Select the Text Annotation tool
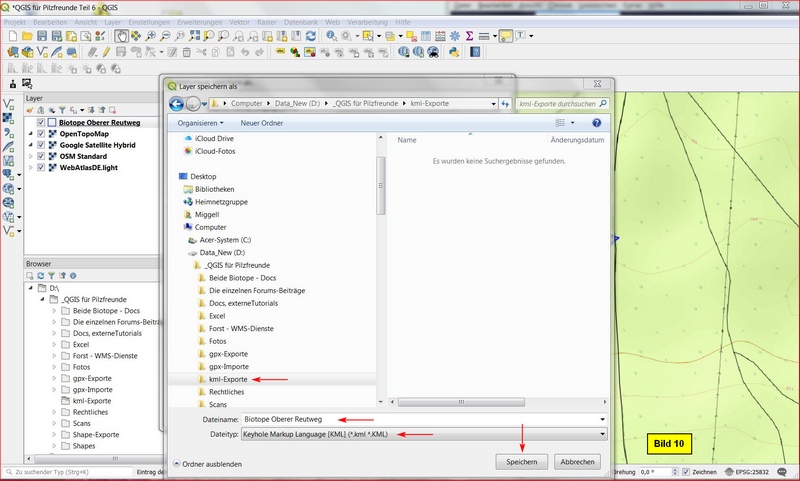Image resolution: width=800 pixels, height=481 pixels. tap(520, 35)
